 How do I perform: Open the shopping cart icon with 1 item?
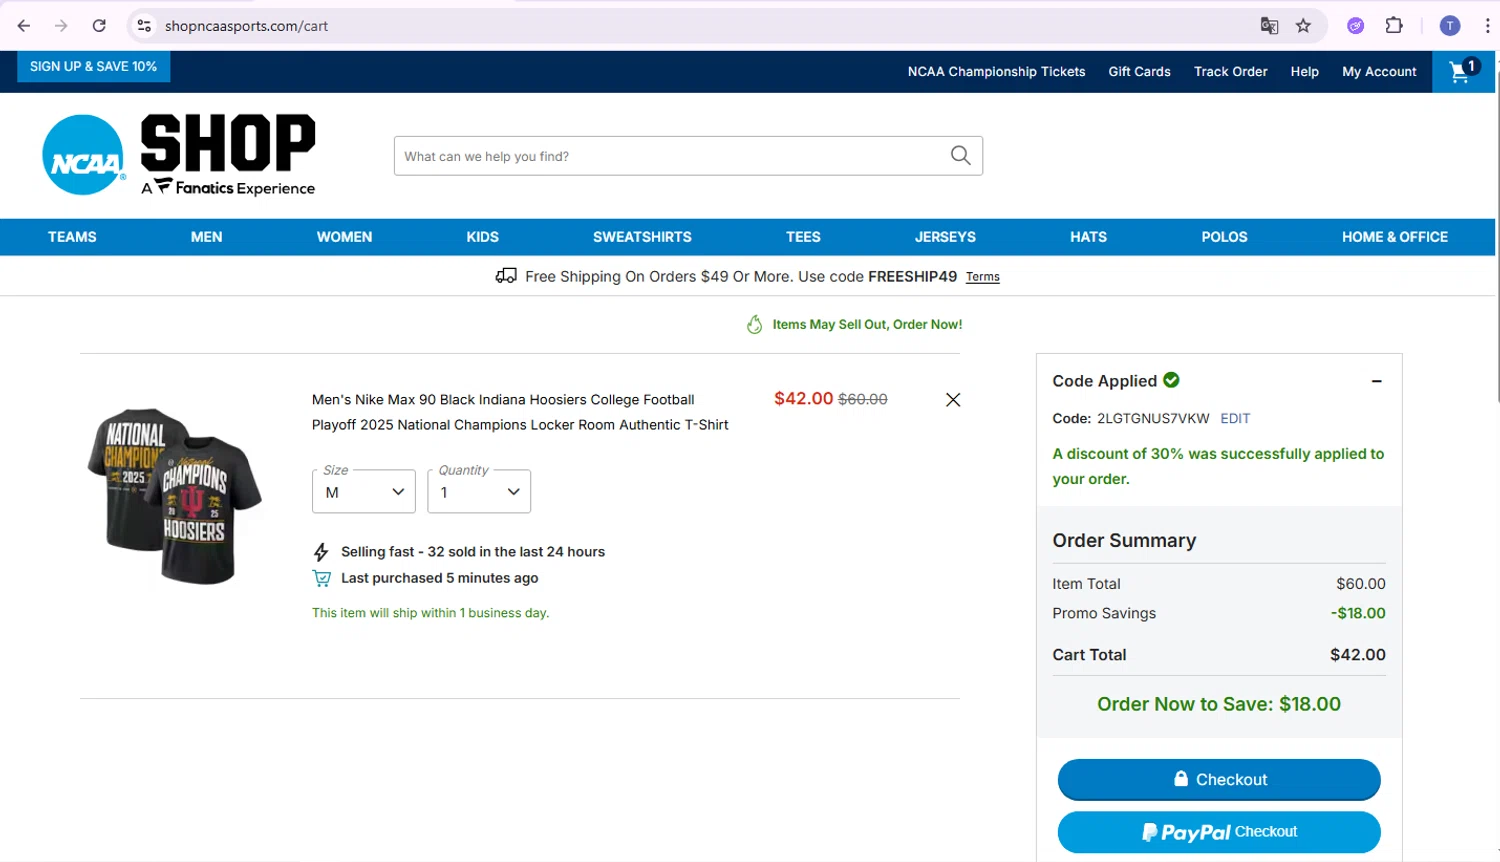pos(1463,71)
